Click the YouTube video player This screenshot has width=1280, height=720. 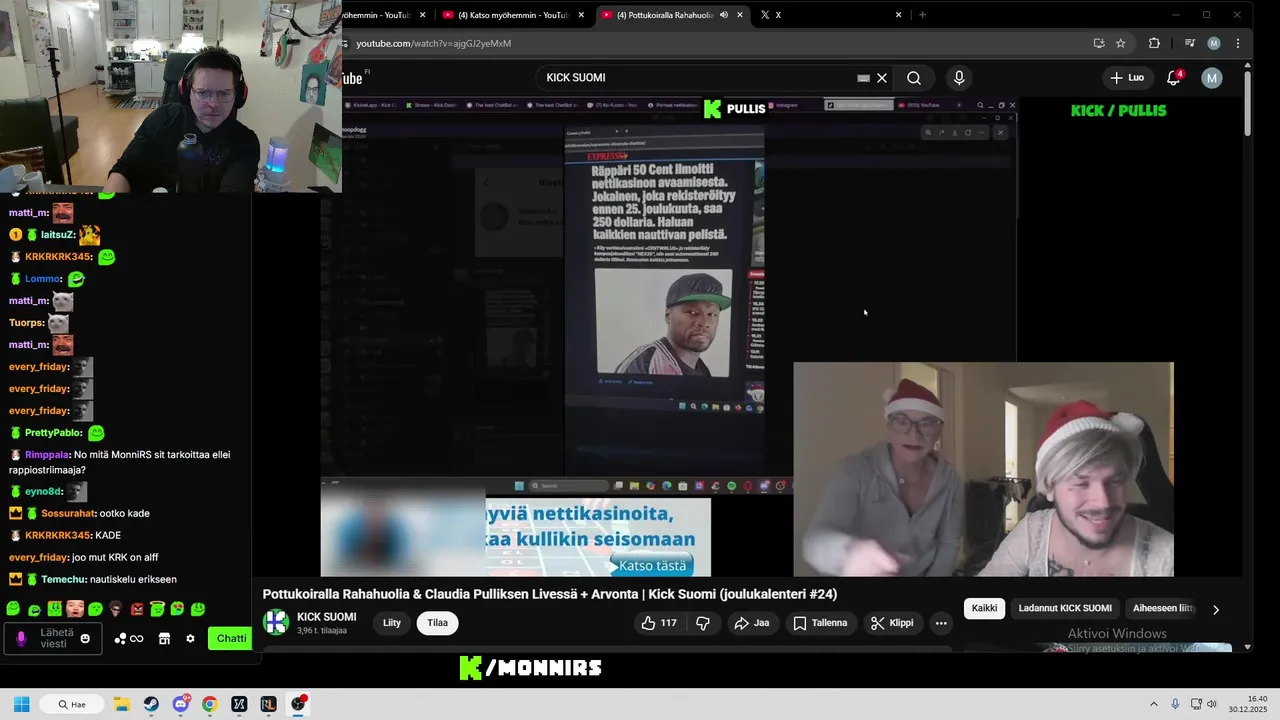(x=747, y=337)
